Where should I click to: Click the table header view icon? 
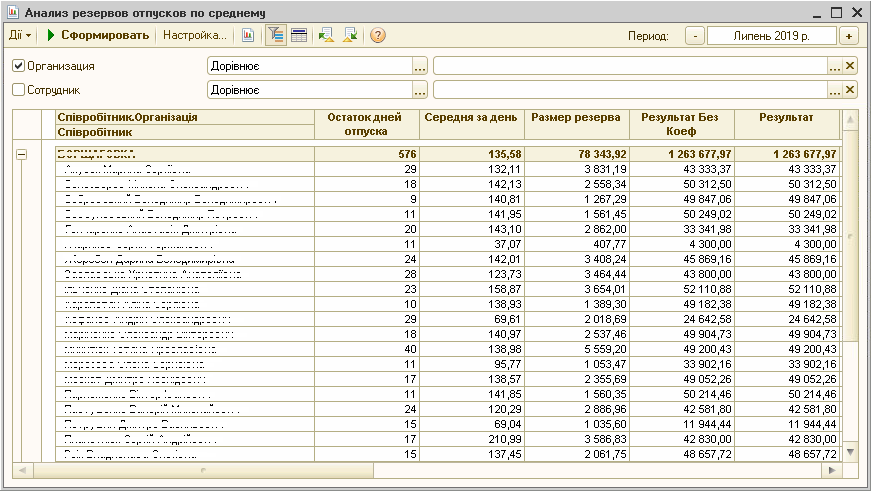298,35
